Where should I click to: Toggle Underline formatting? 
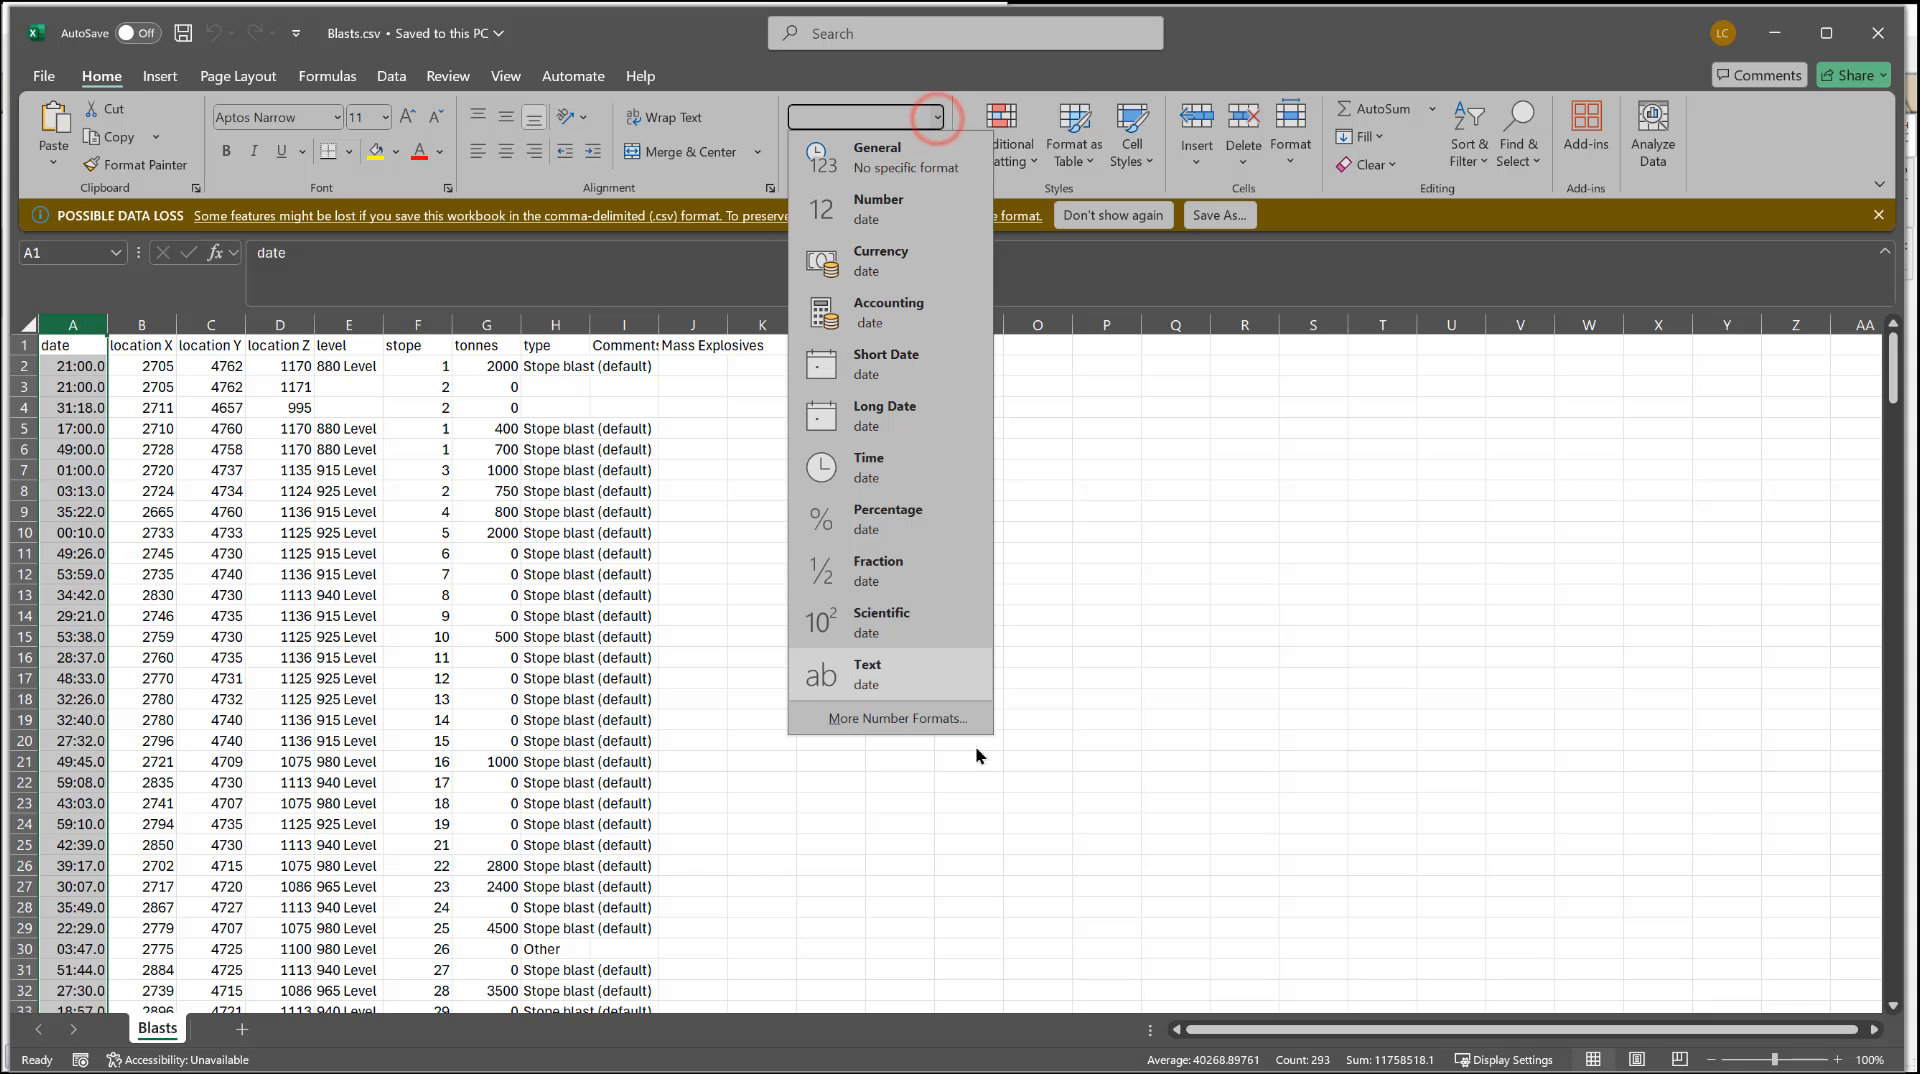(x=281, y=151)
